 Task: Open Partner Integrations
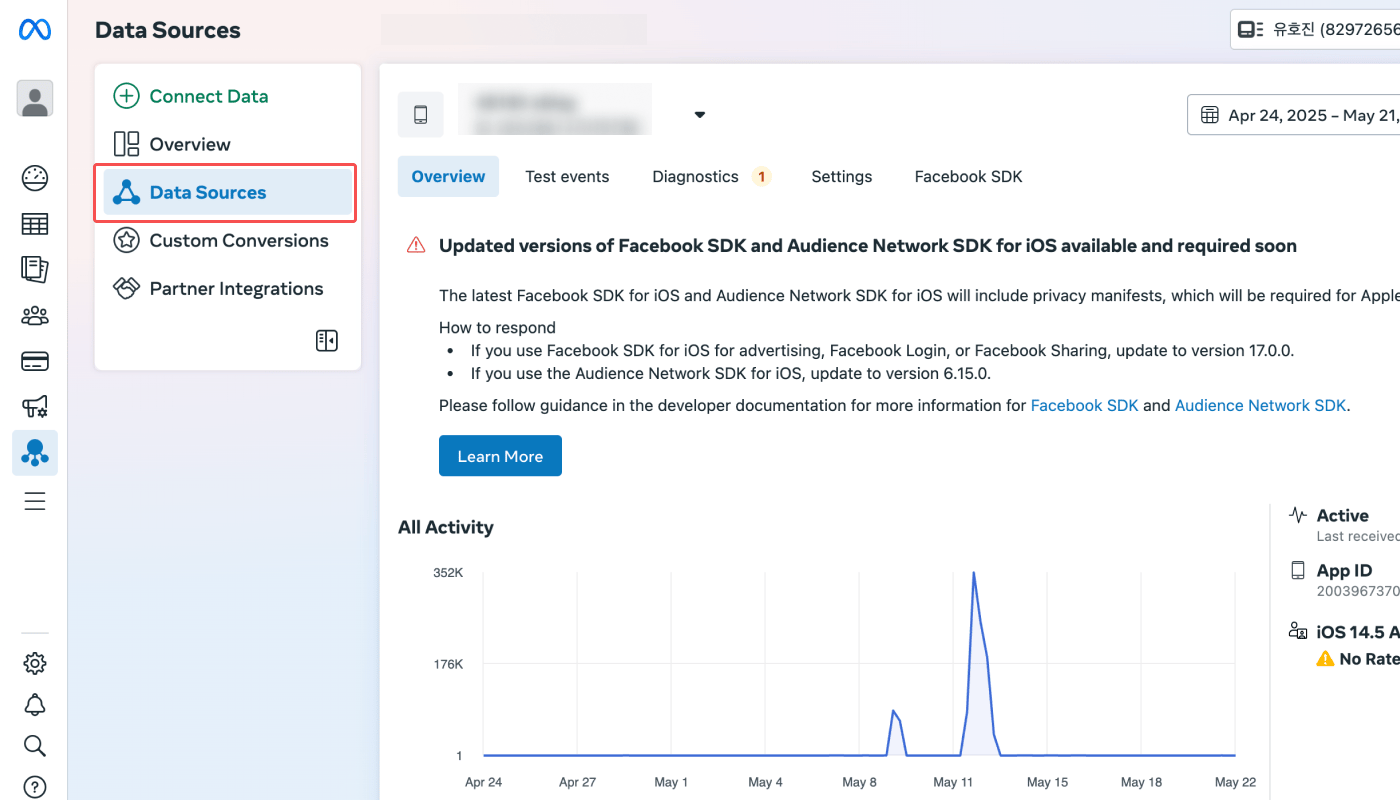click(228, 289)
